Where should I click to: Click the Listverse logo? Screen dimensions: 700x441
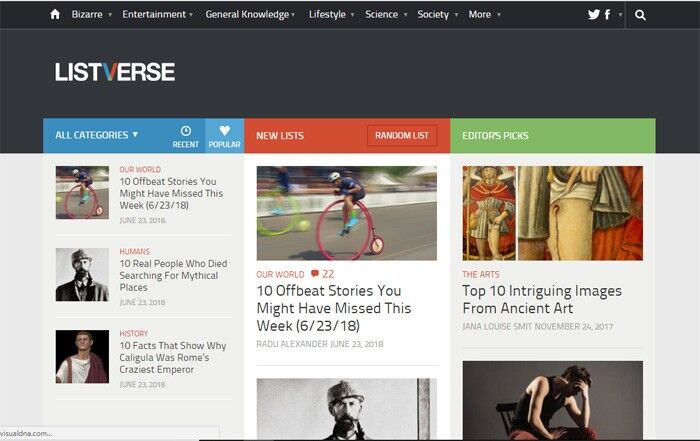tap(115, 72)
